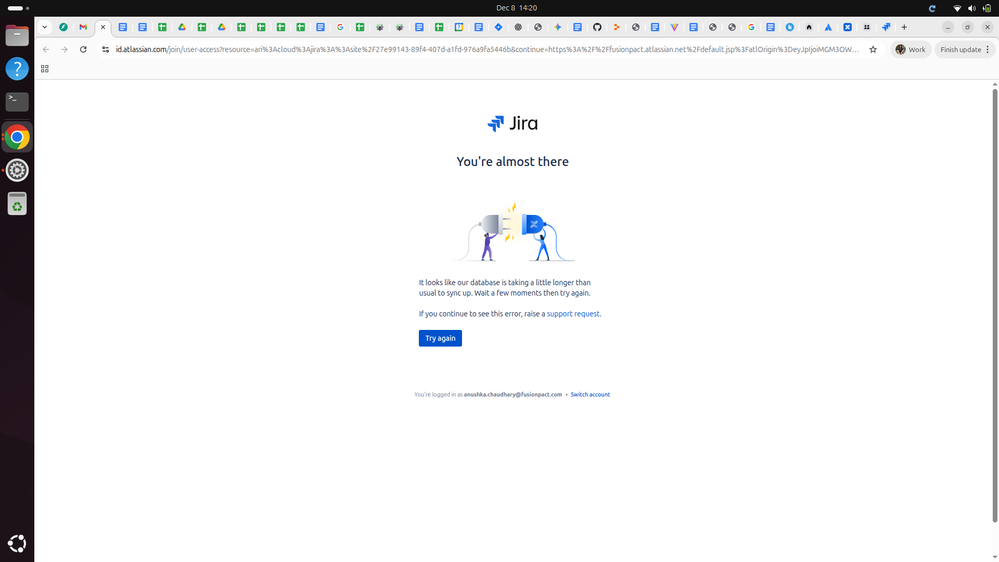
Task: Open the black home icon tab
Action: click(809, 27)
